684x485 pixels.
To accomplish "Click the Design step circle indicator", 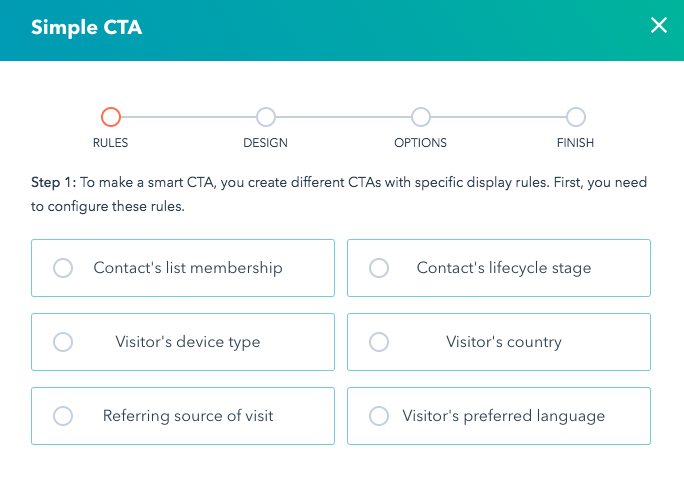I will [265, 117].
